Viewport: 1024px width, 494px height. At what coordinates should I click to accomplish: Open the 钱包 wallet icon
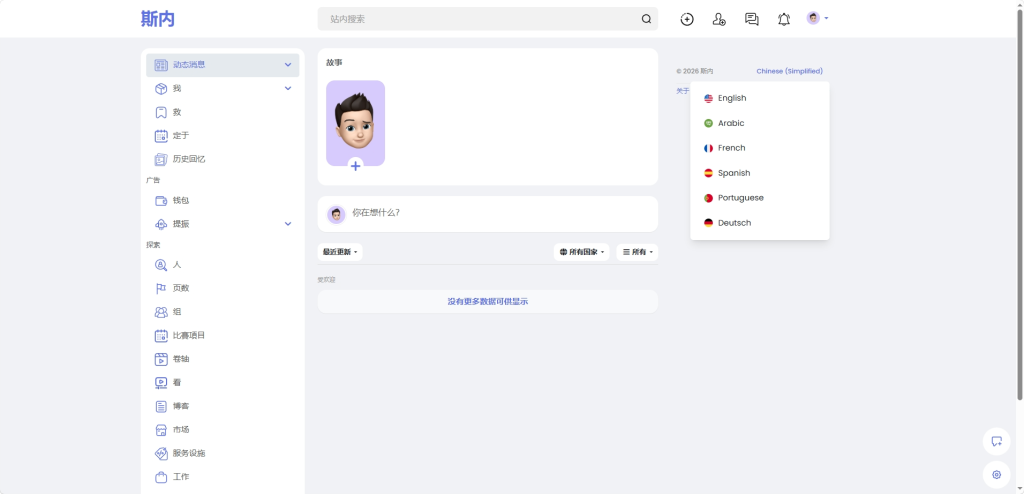161,201
